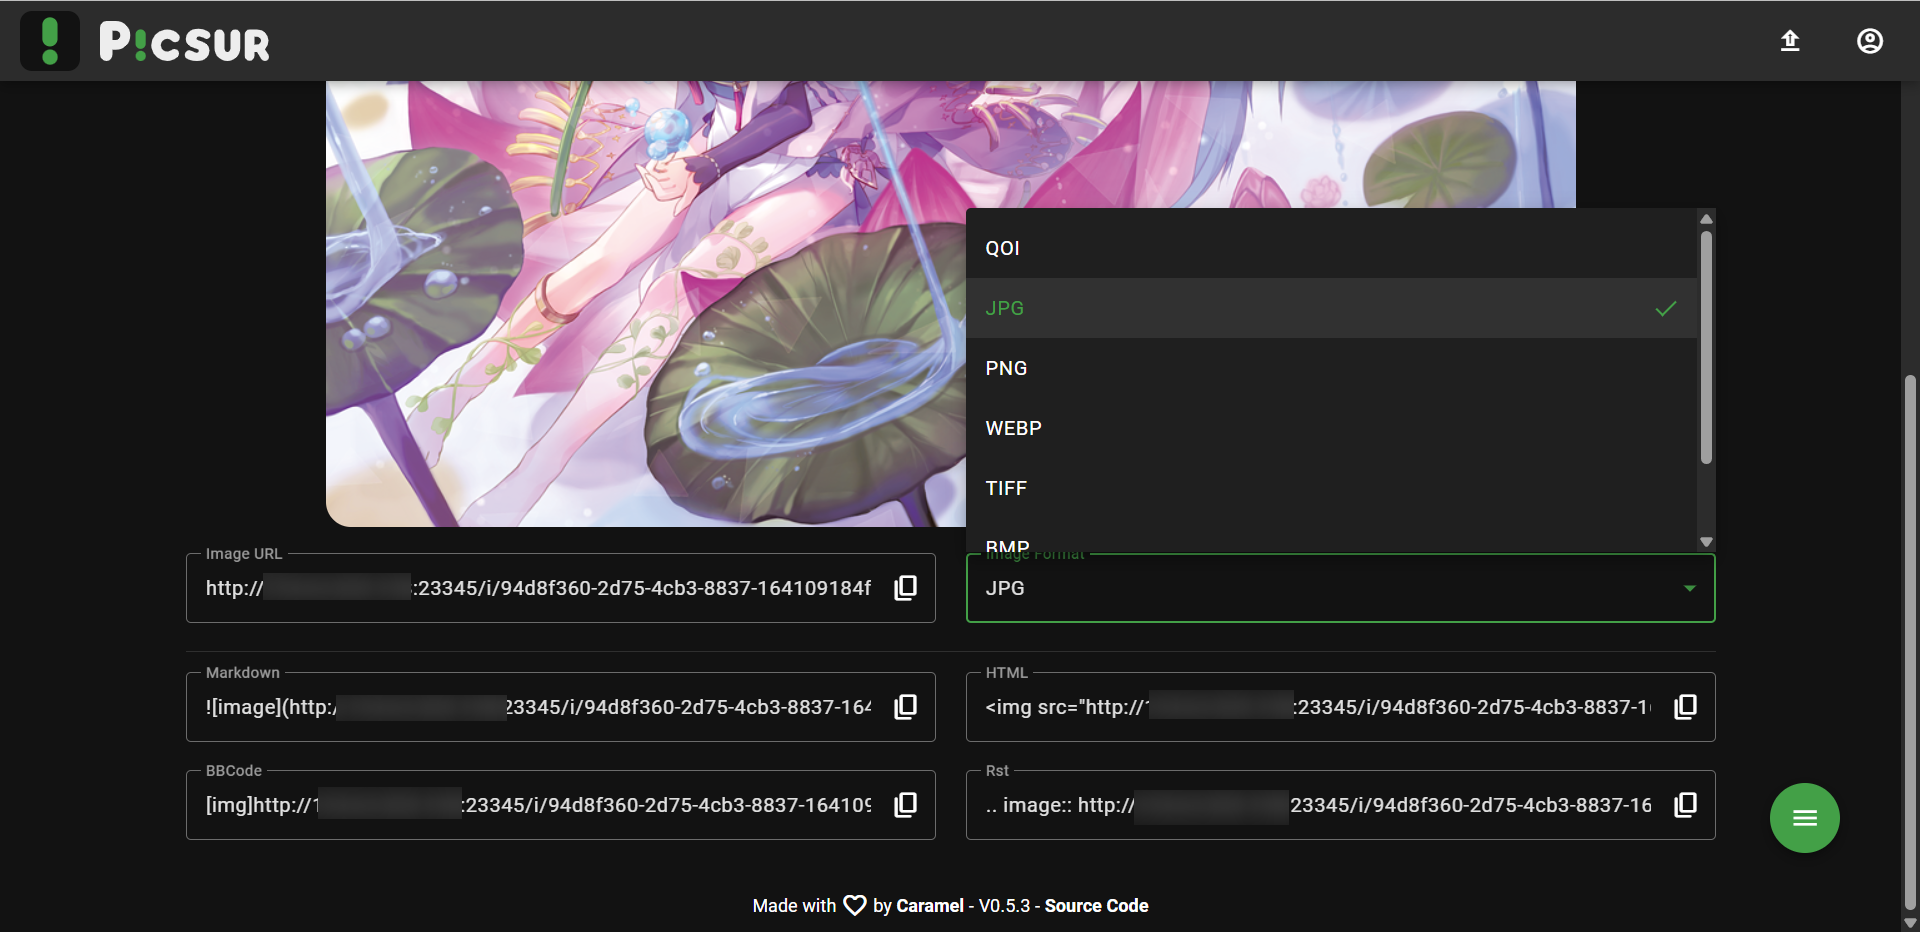Copy the Rst image code
Screen dimensions: 1920x932
click(1685, 805)
